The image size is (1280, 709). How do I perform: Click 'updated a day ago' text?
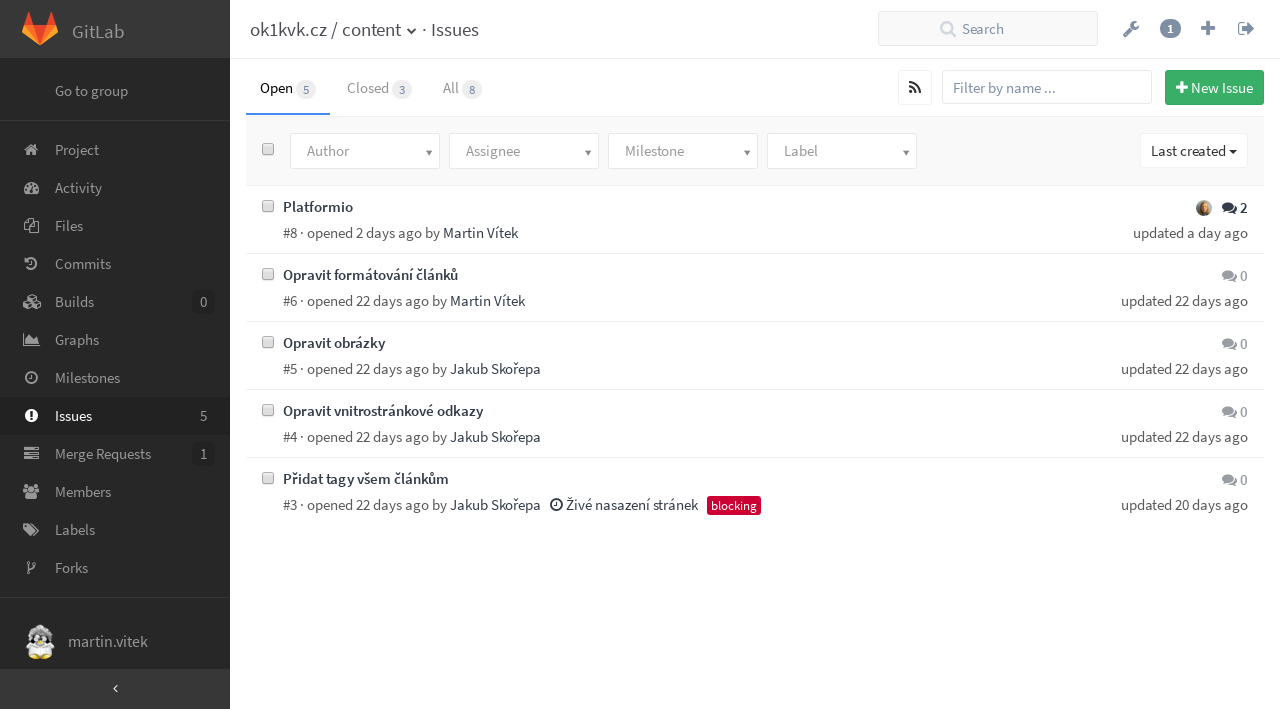point(1190,233)
